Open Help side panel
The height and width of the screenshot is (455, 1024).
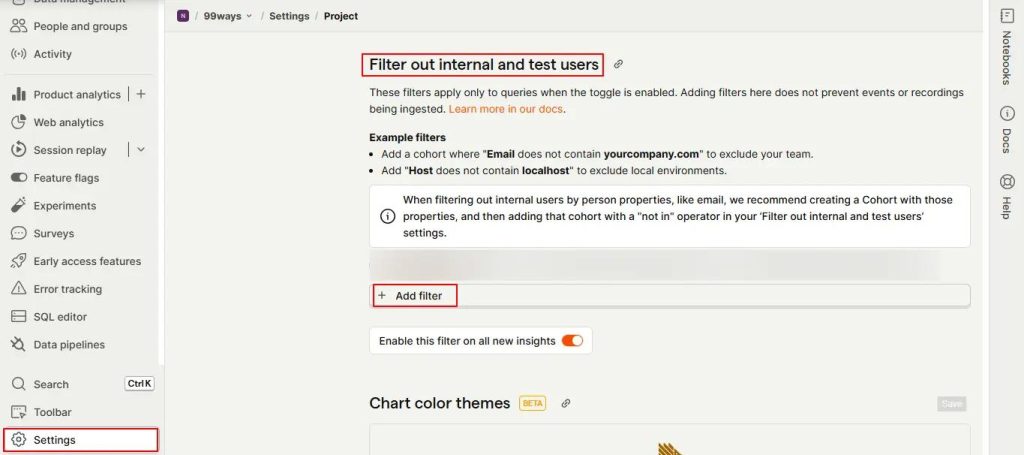pyautogui.click(x=1006, y=196)
